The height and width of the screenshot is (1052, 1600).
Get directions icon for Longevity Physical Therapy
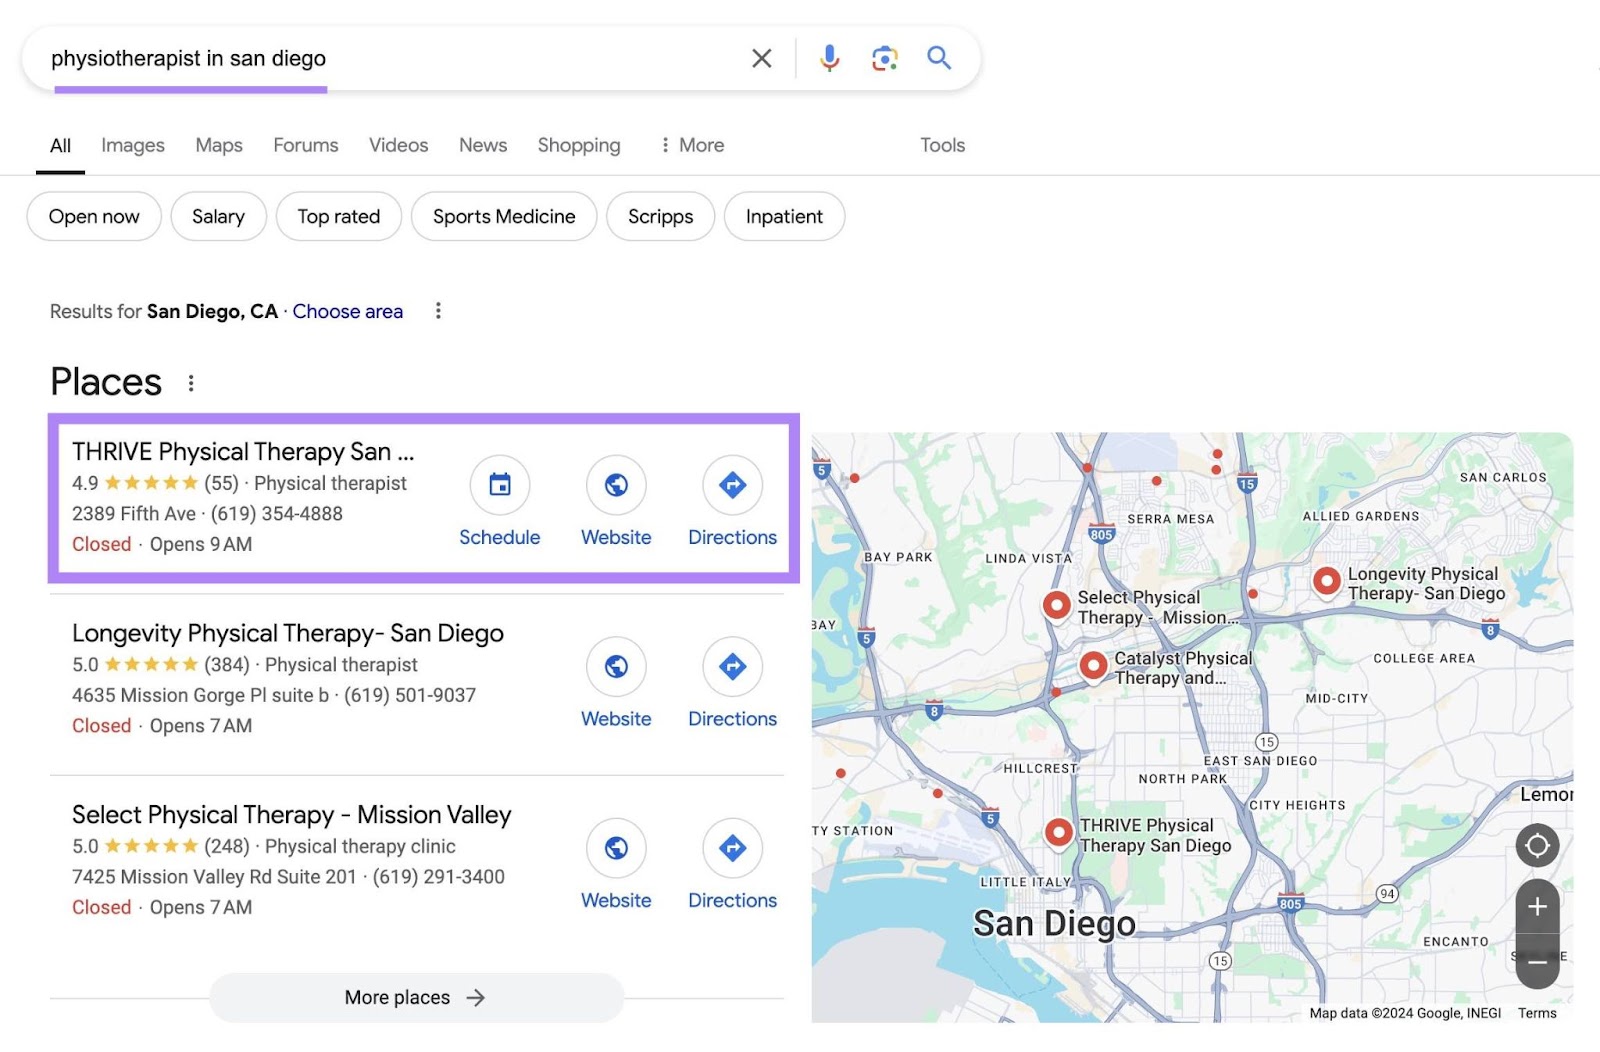click(x=732, y=666)
